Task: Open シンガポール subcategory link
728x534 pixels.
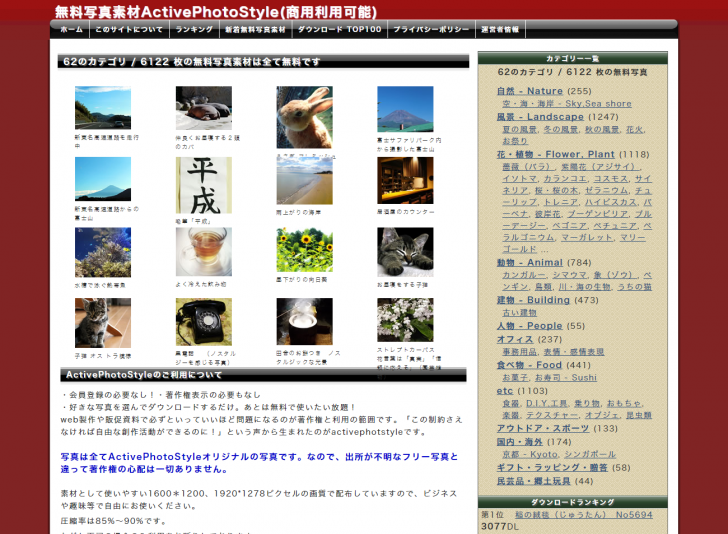Action: [590, 455]
